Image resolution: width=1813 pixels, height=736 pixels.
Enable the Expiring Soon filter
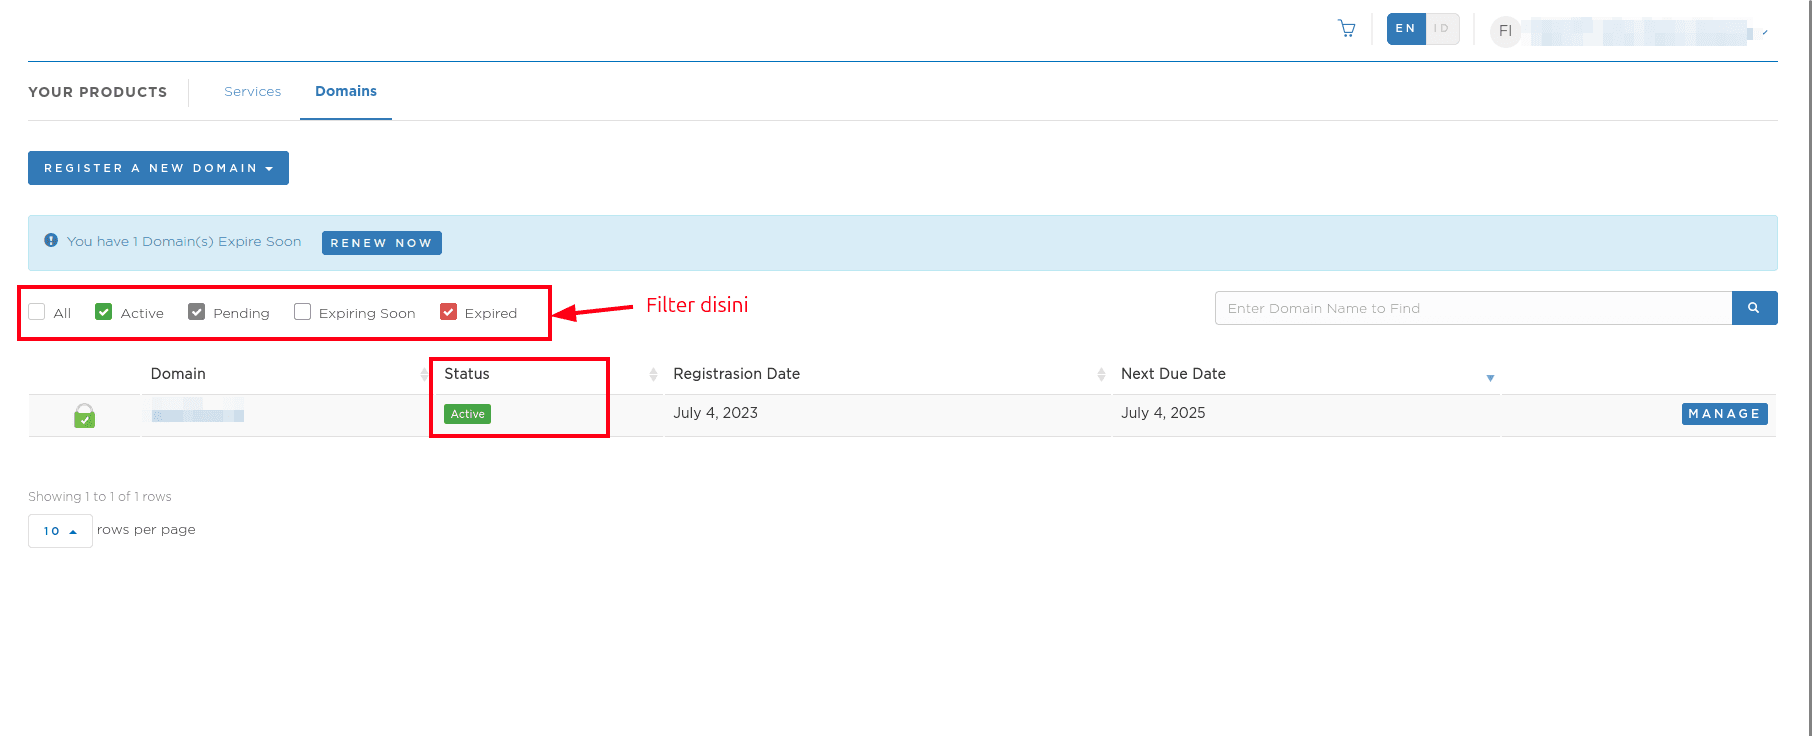coord(303,312)
